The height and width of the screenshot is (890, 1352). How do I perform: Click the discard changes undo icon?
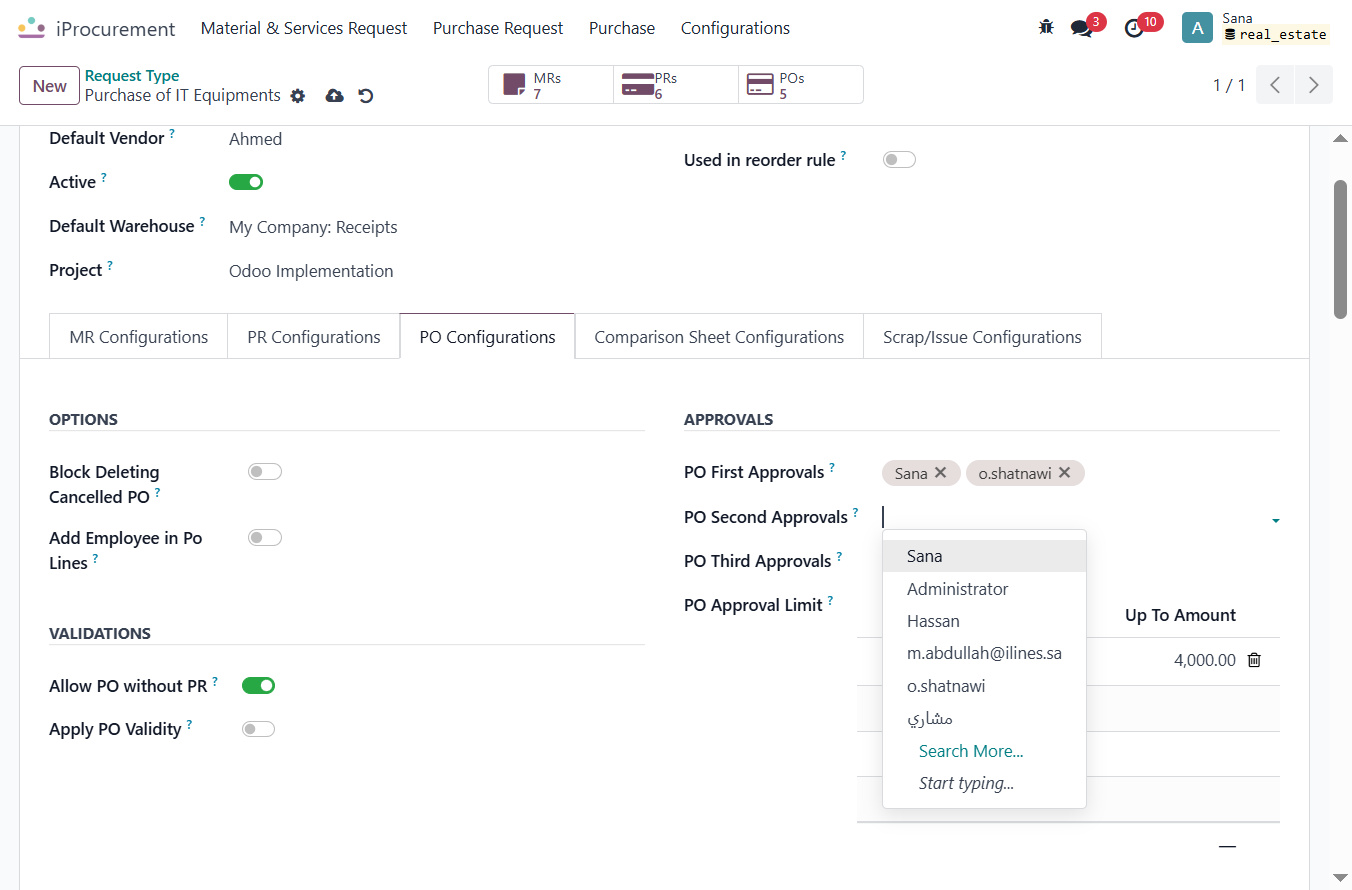[x=366, y=96]
